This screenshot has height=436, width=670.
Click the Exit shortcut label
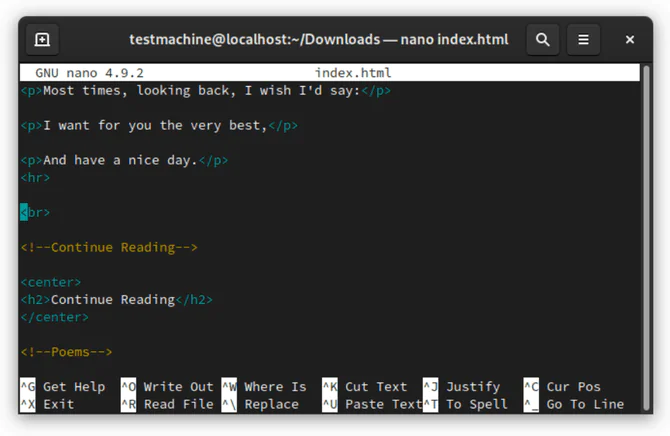tap(58, 404)
